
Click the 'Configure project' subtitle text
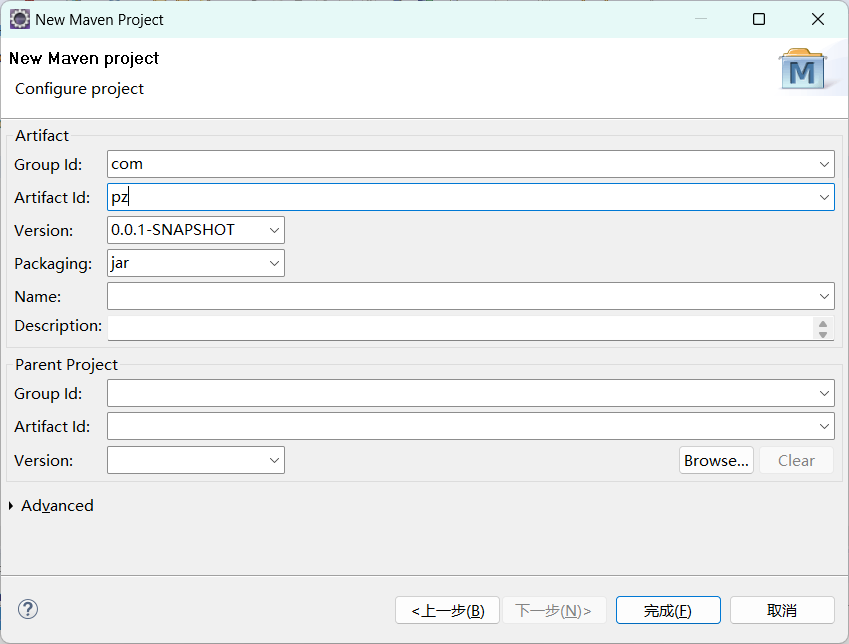point(80,89)
